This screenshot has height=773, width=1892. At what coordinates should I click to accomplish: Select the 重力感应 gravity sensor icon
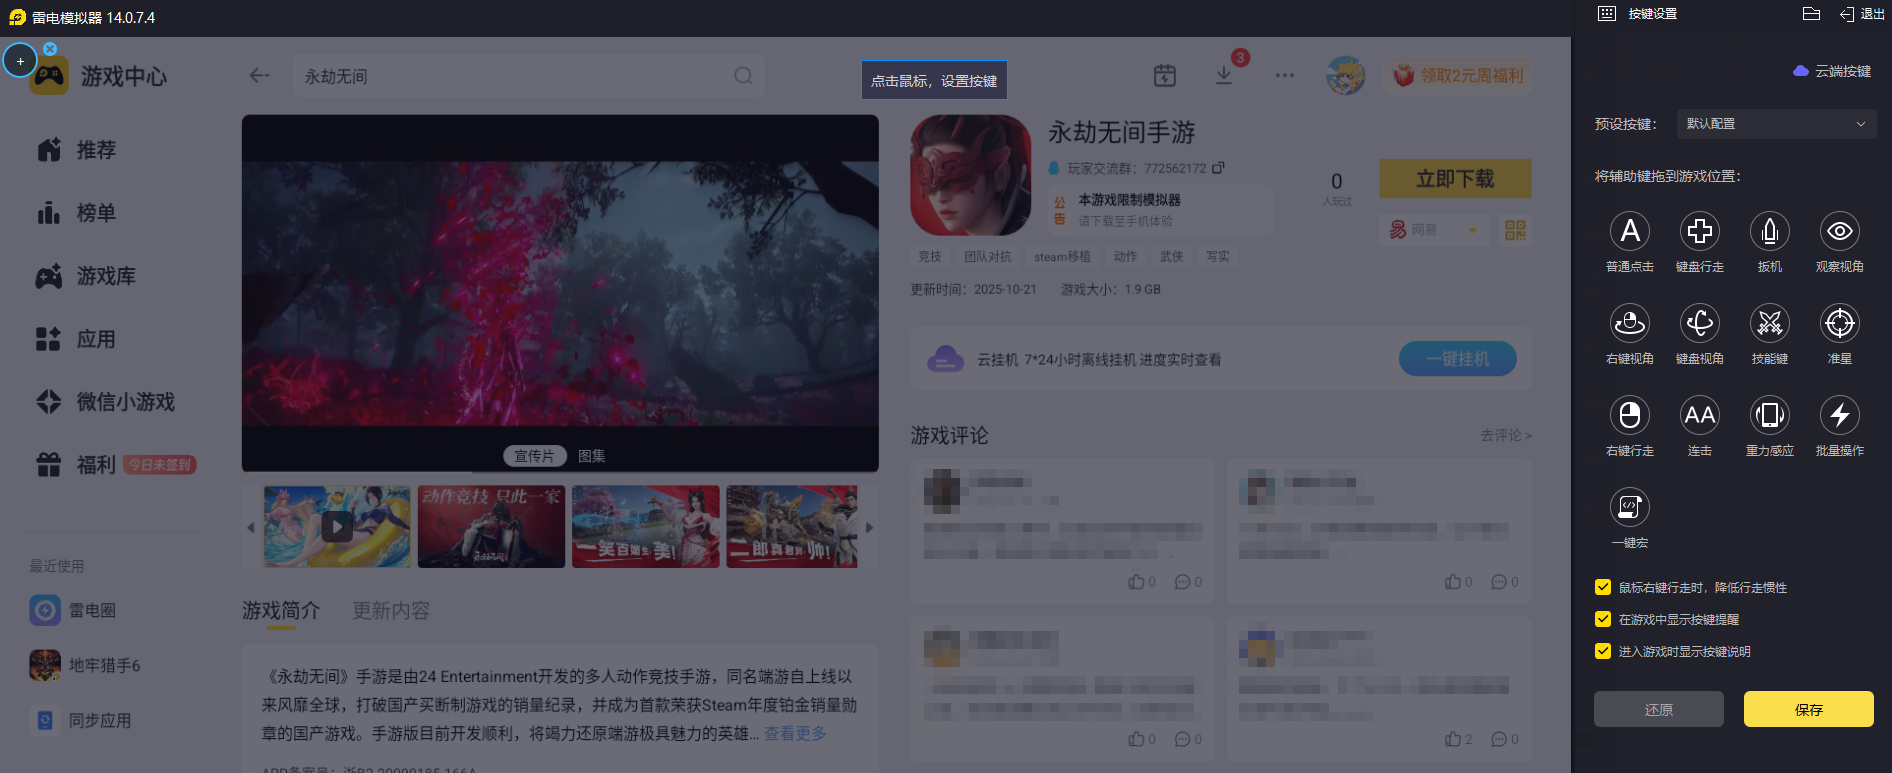[1770, 415]
